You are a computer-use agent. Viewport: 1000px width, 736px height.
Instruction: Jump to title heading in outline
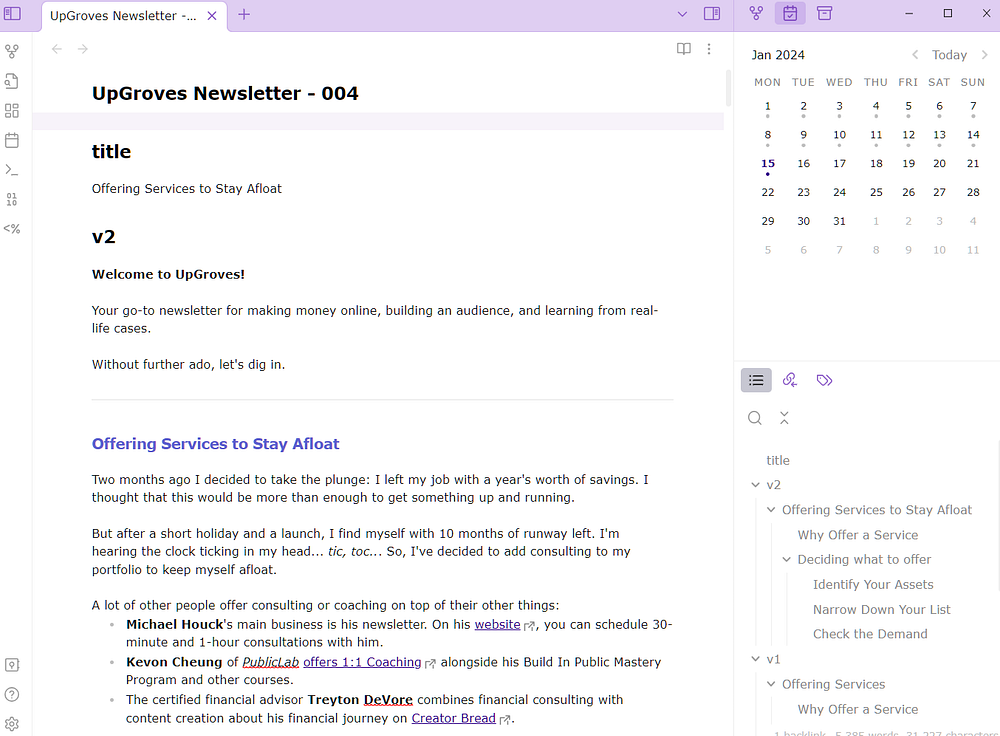(778, 460)
